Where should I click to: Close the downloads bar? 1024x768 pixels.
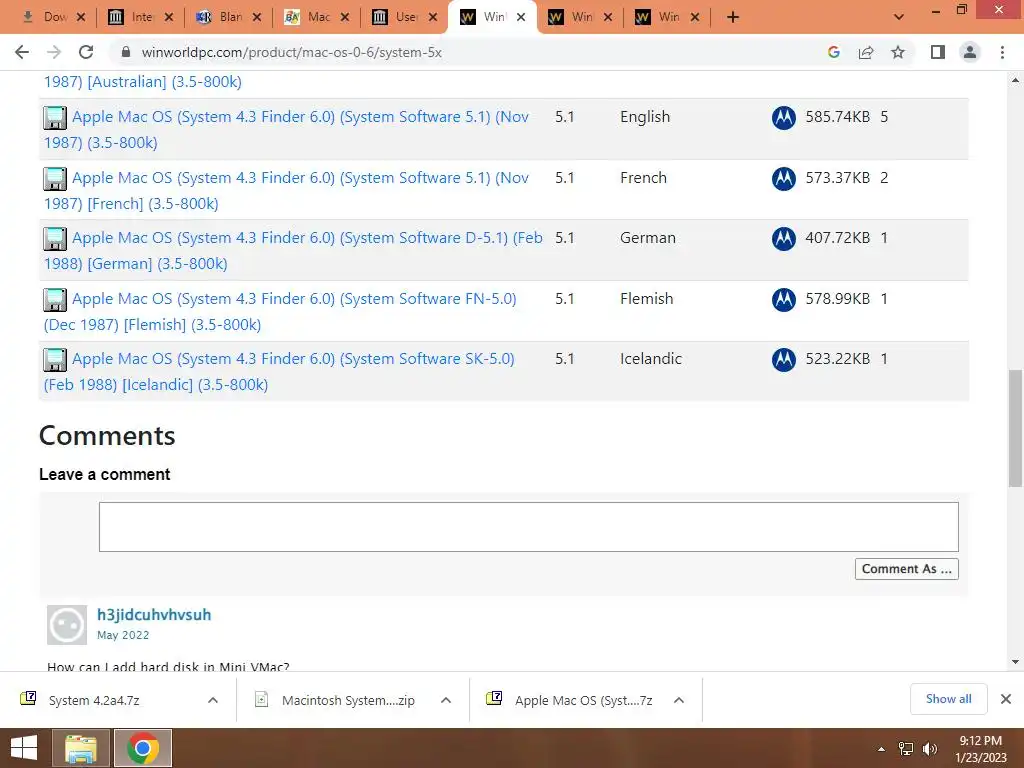[x=1006, y=699]
